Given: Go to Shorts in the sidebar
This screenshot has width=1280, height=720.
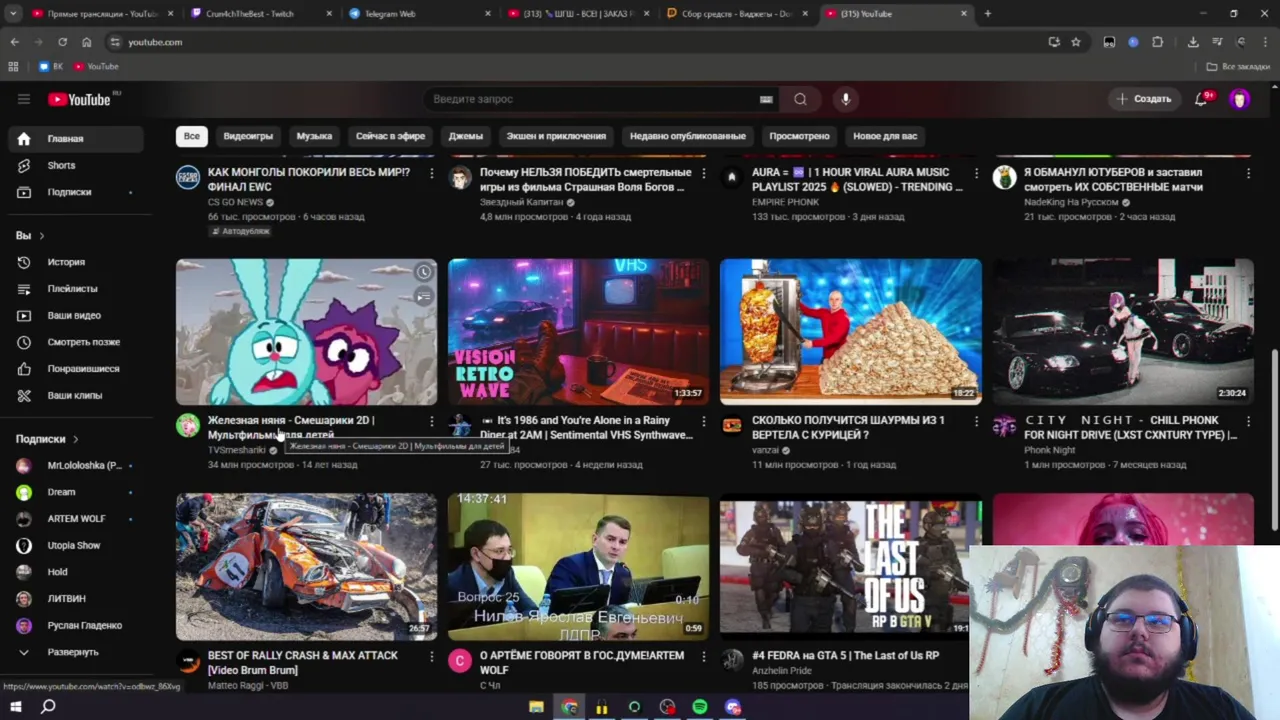Looking at the screenshot, I should click(x=76, y=165).
